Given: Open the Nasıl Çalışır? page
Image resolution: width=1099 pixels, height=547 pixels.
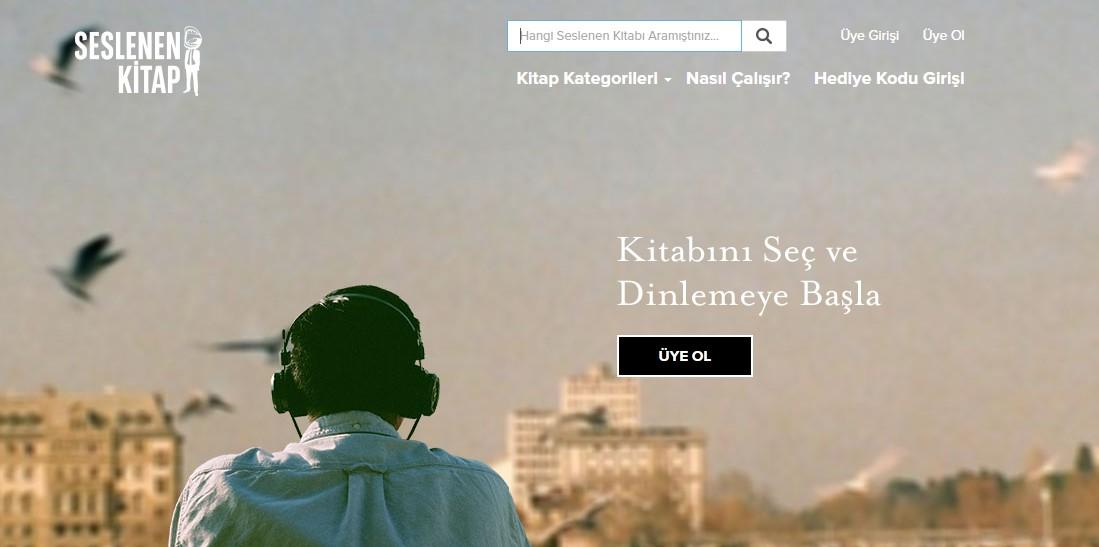Looking at the screenshot, I should [737, 79].
